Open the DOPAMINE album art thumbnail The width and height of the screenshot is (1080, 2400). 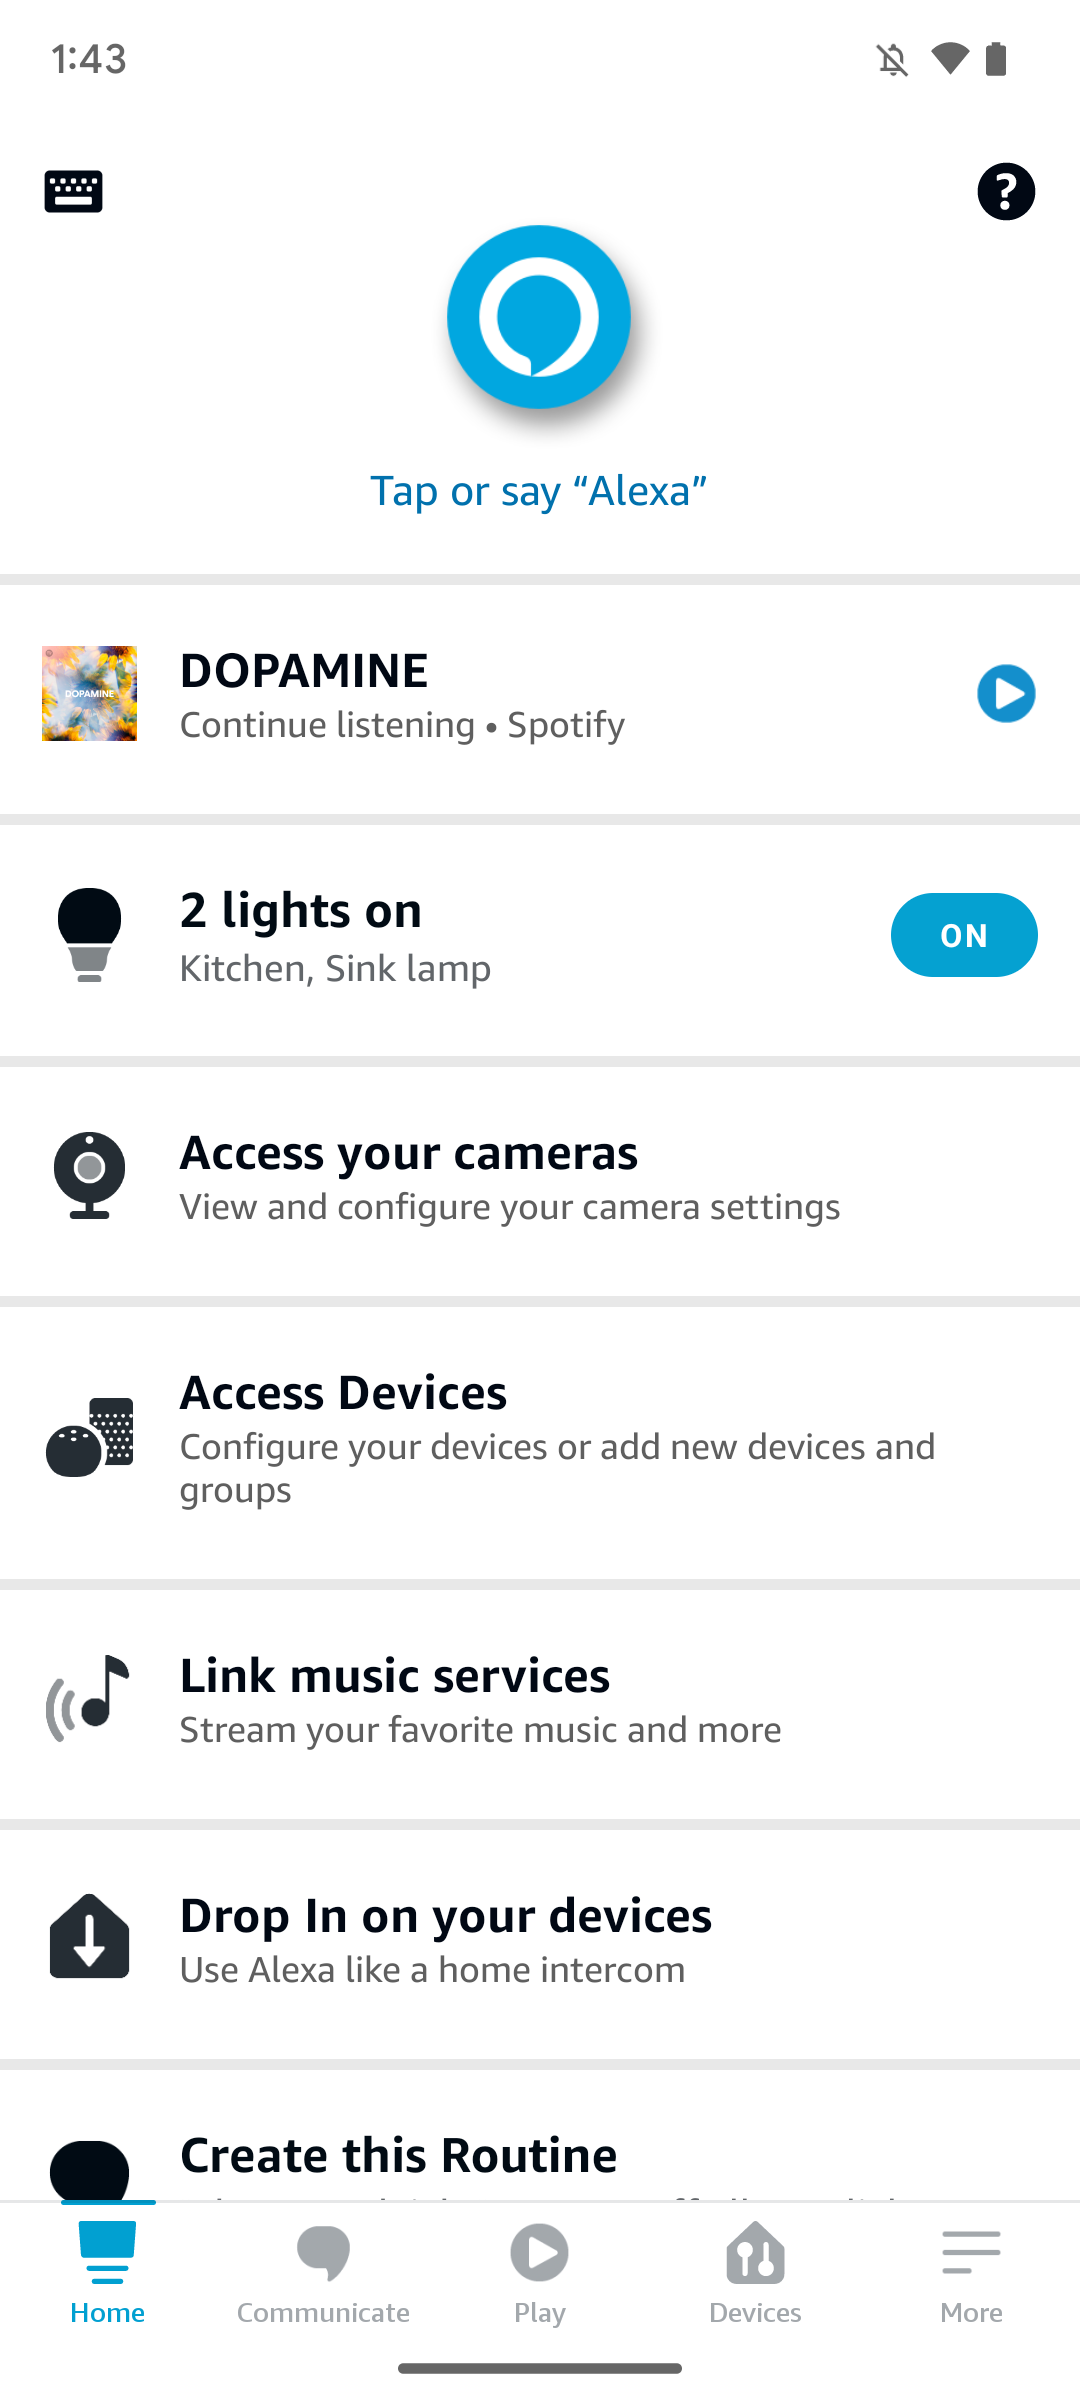pyautogui.click(x=89, y=693)
